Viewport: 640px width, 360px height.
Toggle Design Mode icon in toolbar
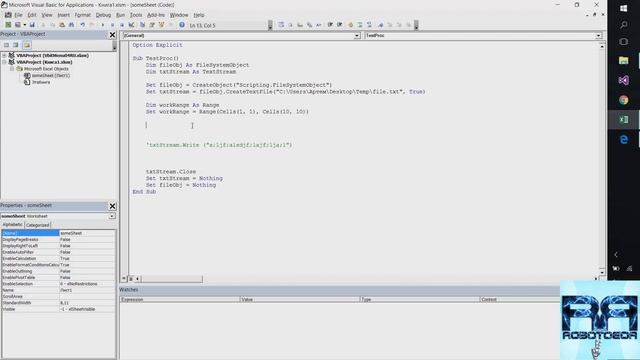[131, 25]
